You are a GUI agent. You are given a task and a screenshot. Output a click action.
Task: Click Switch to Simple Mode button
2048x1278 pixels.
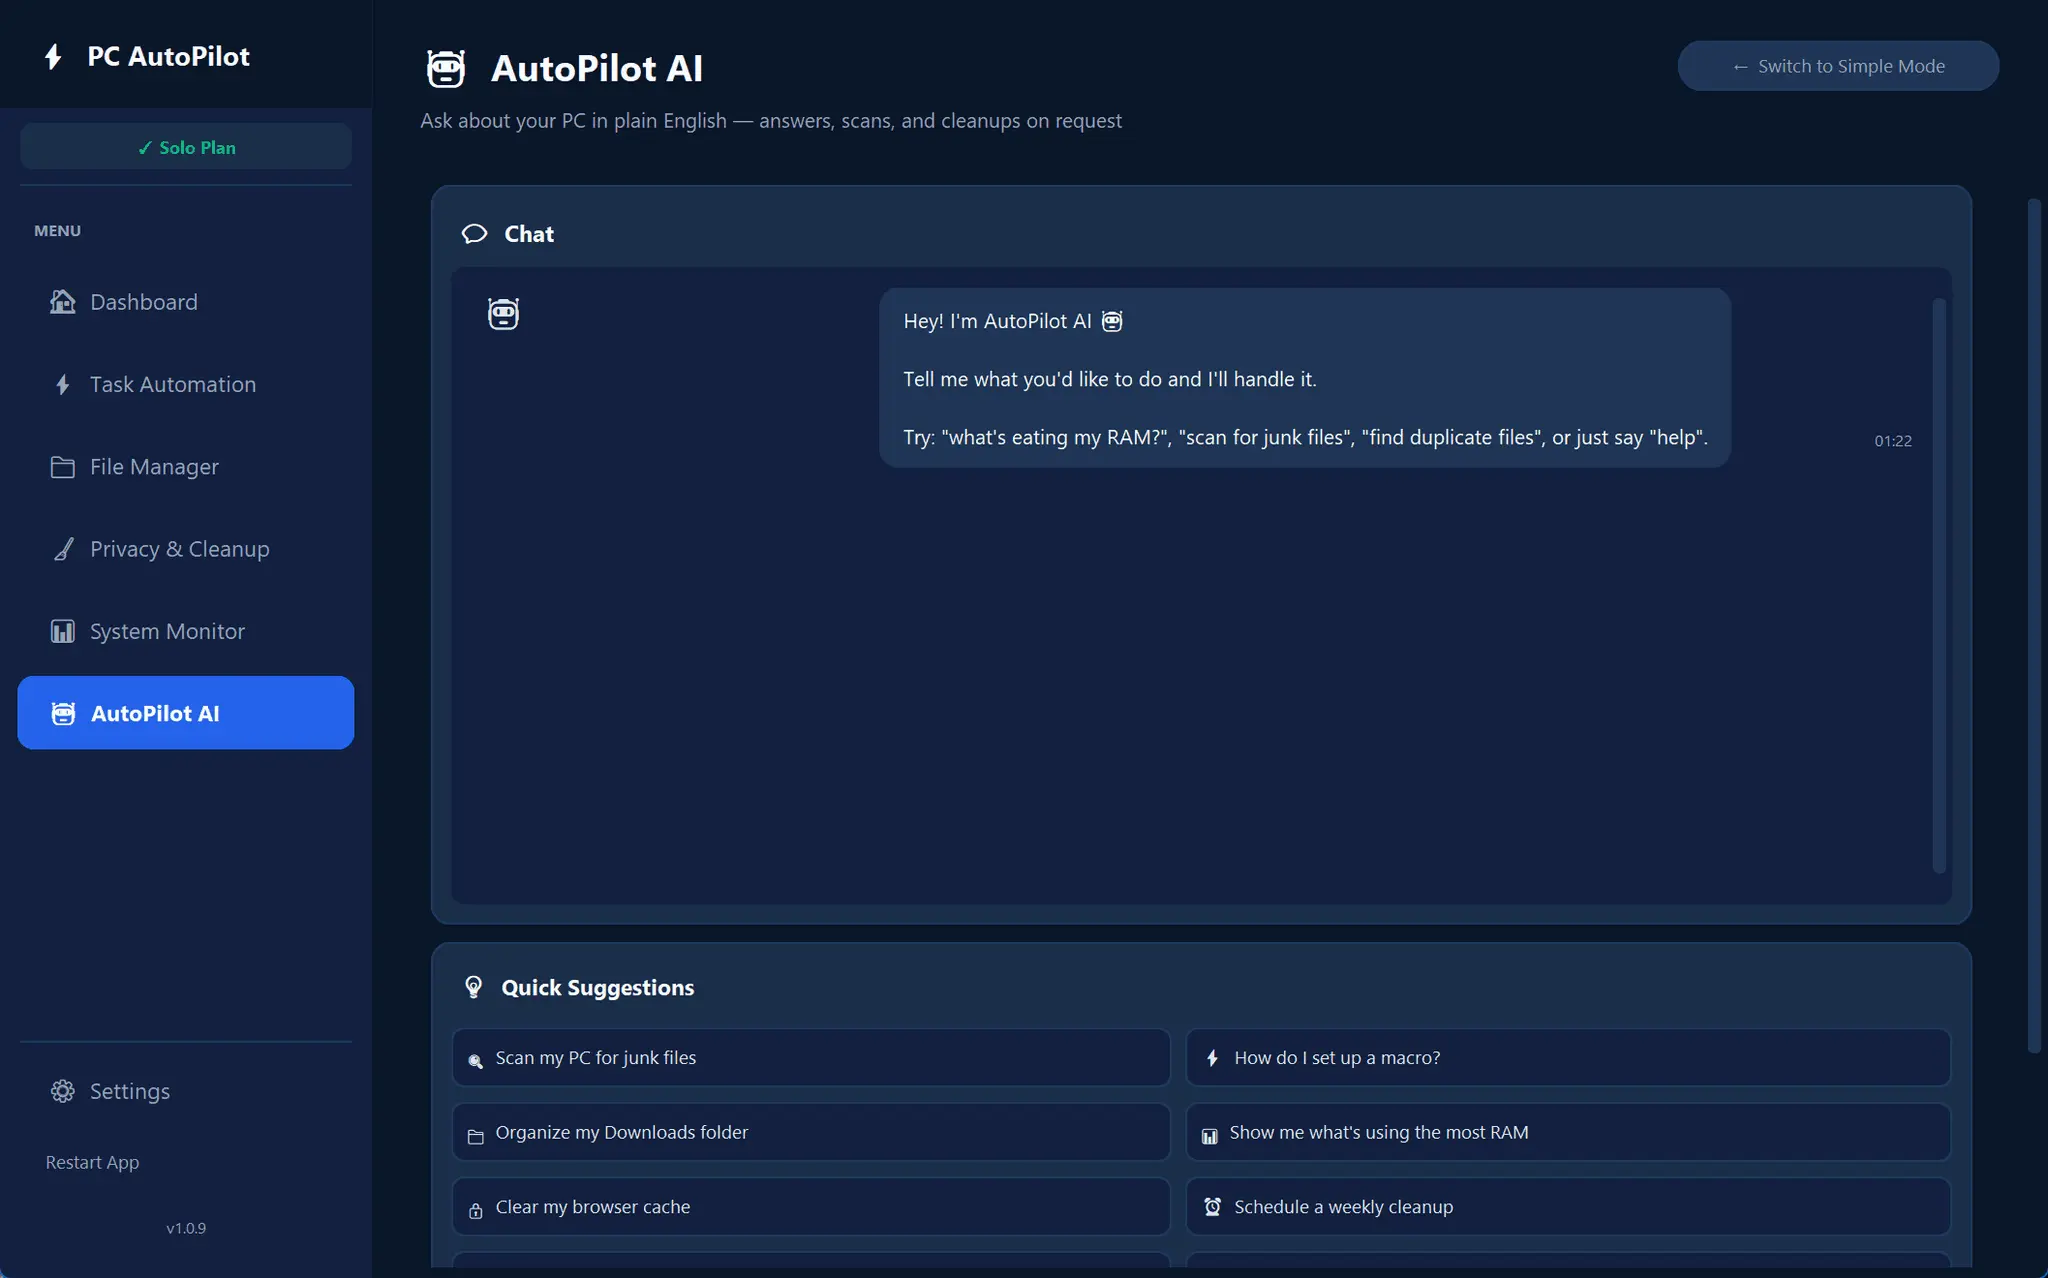point(1838,66)
